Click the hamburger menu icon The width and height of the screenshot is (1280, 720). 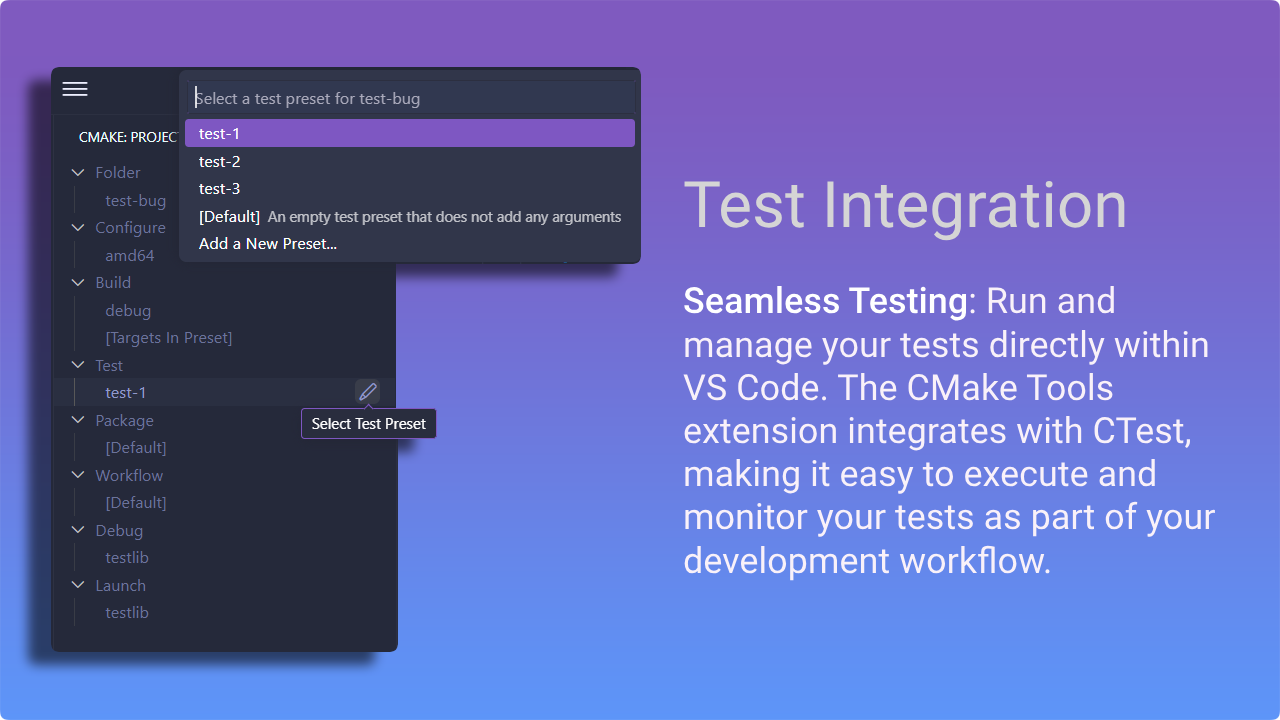coord(75,89)
